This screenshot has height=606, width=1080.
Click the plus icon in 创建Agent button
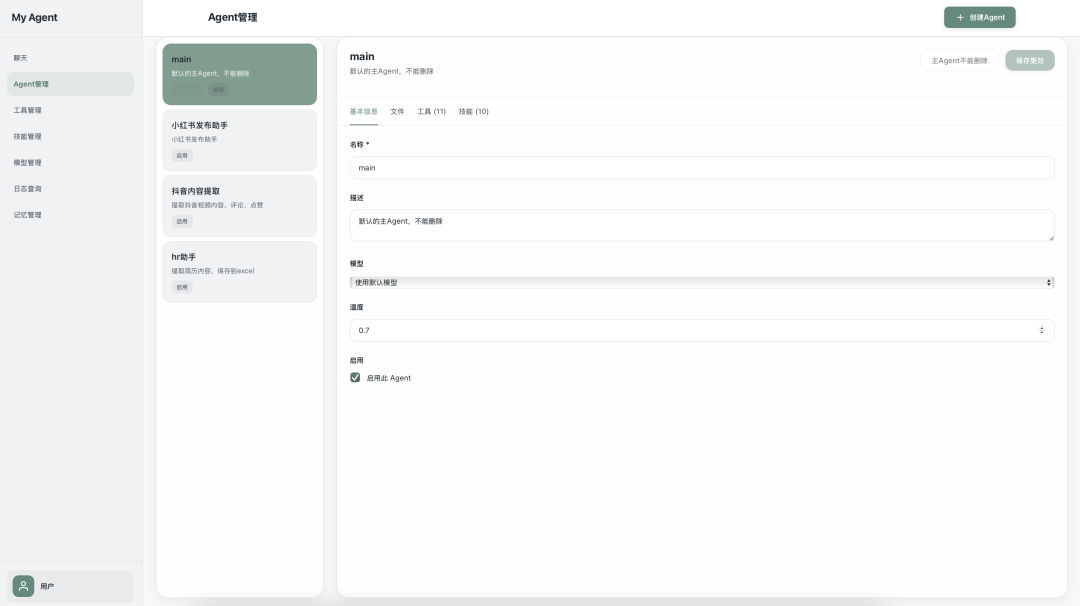960,18
